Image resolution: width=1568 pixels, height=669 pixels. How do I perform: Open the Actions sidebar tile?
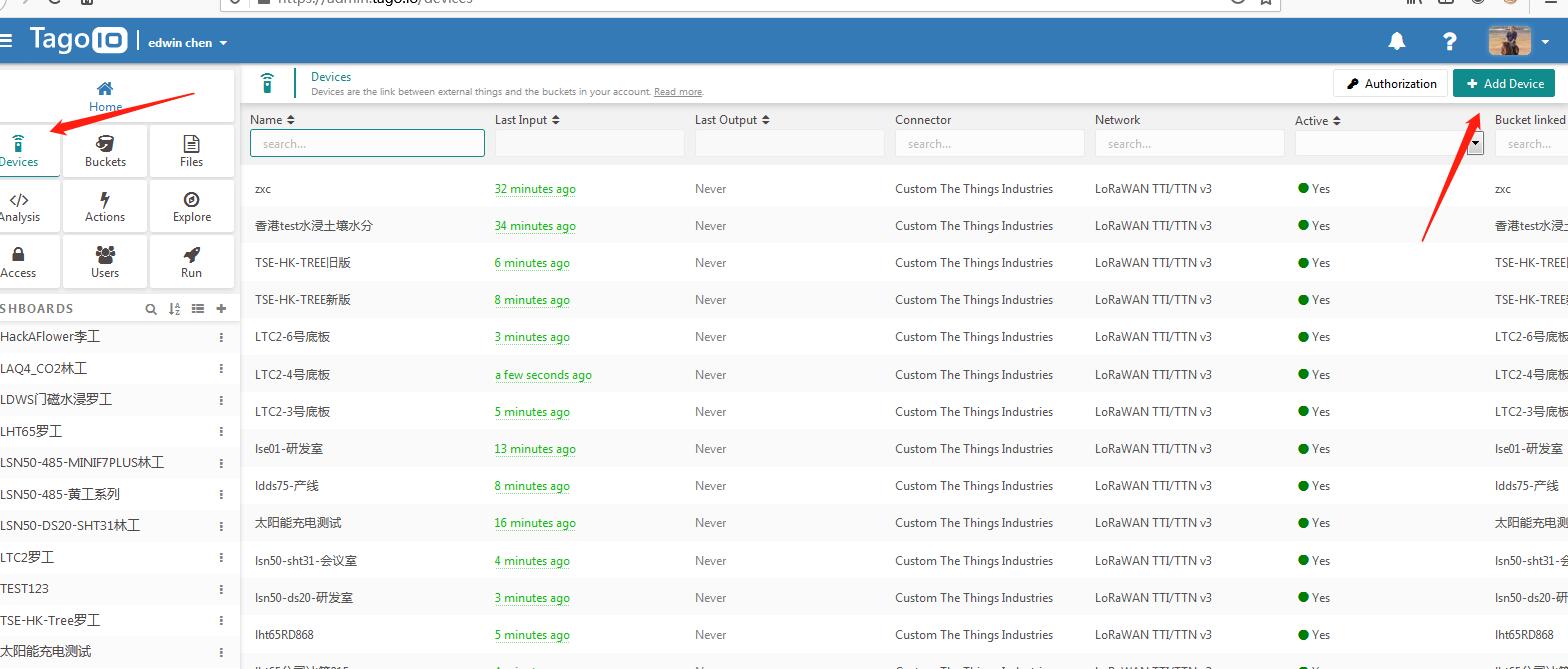(105, 206)
